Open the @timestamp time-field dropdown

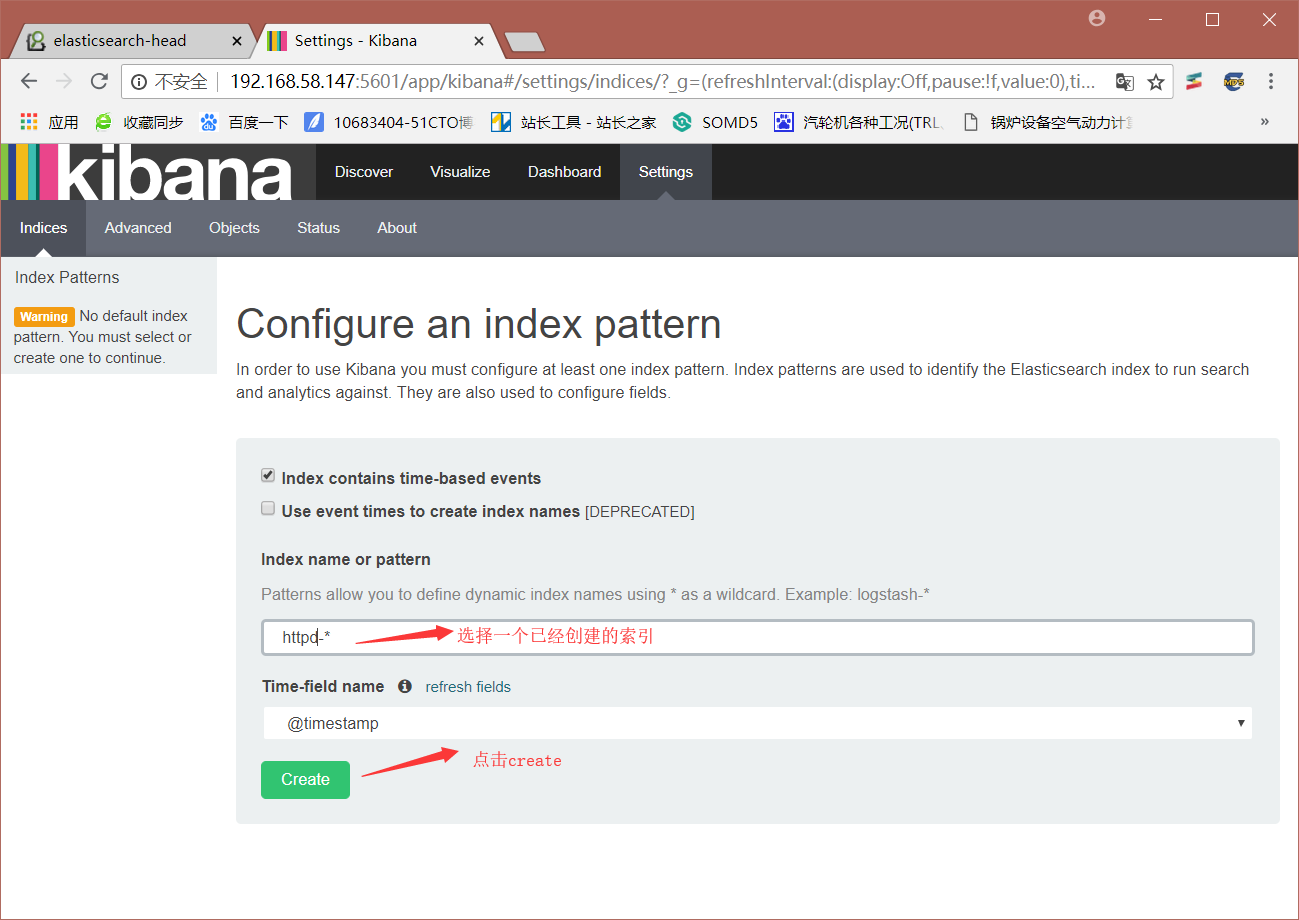click(x=758, y=723)
